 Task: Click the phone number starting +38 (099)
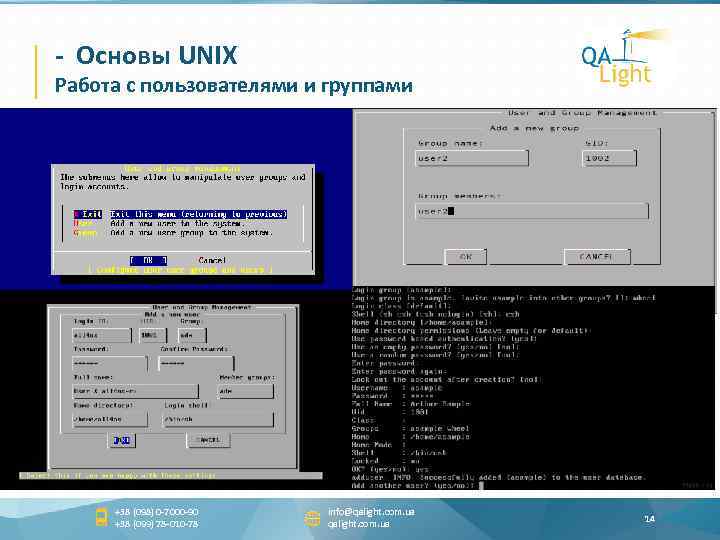(x=157, y=523)
